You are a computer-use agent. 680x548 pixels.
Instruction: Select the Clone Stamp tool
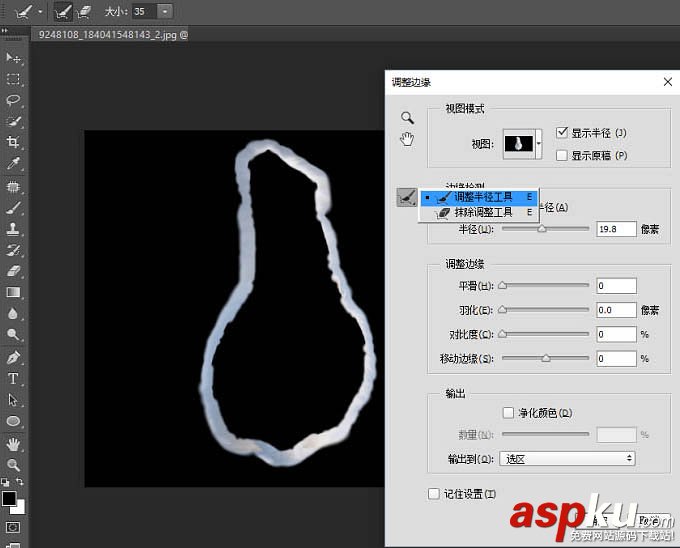[x=13, y=229]
